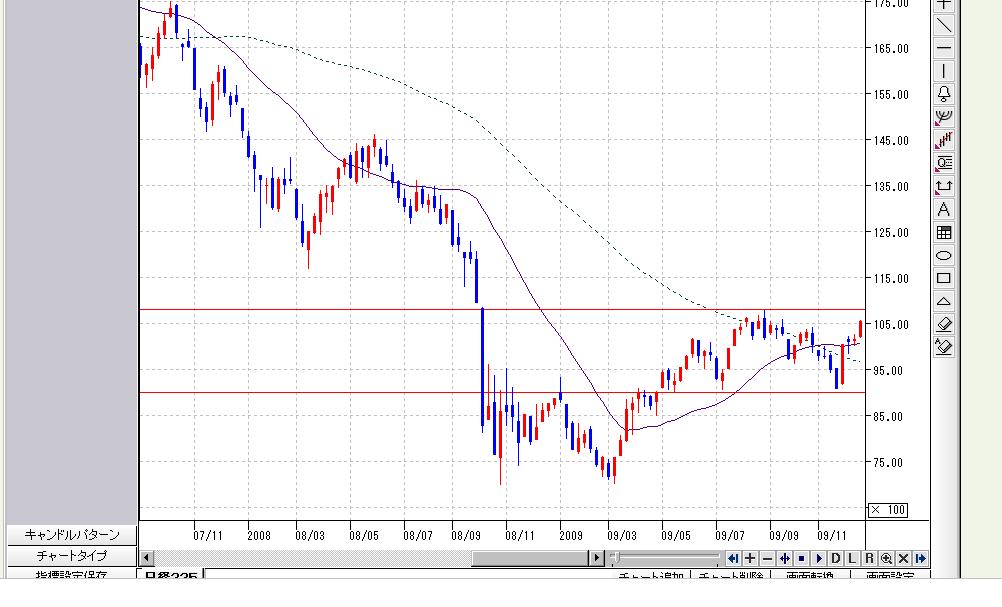The image size is (1002, 607).
Task: Select the rectangle drawing tool
Action: point(944,279)
